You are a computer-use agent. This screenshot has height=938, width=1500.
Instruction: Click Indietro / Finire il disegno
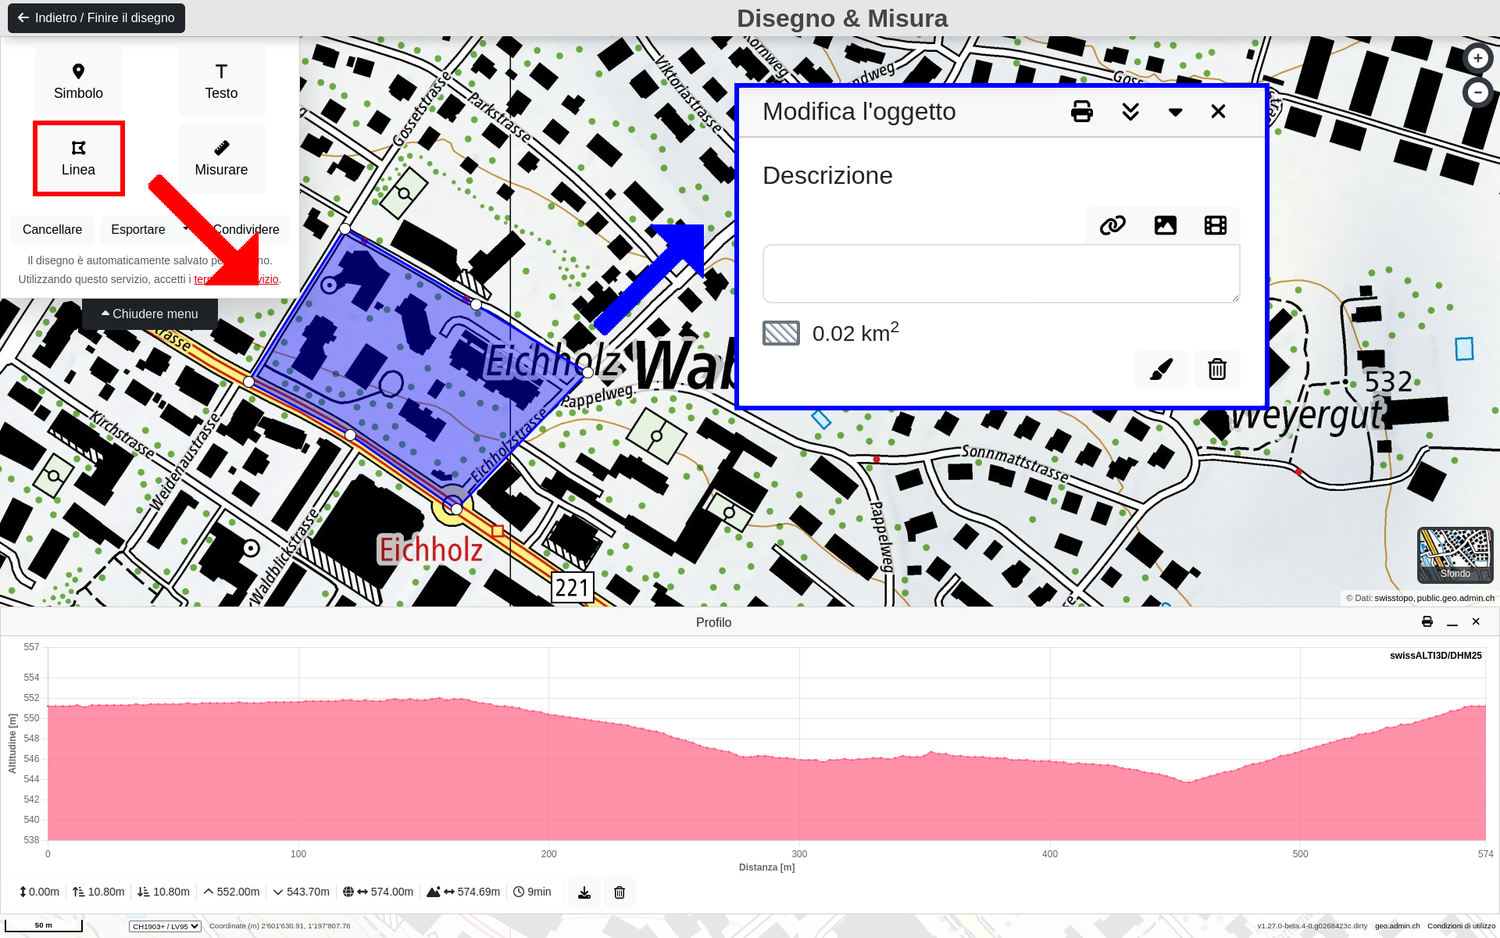[96, 18]
